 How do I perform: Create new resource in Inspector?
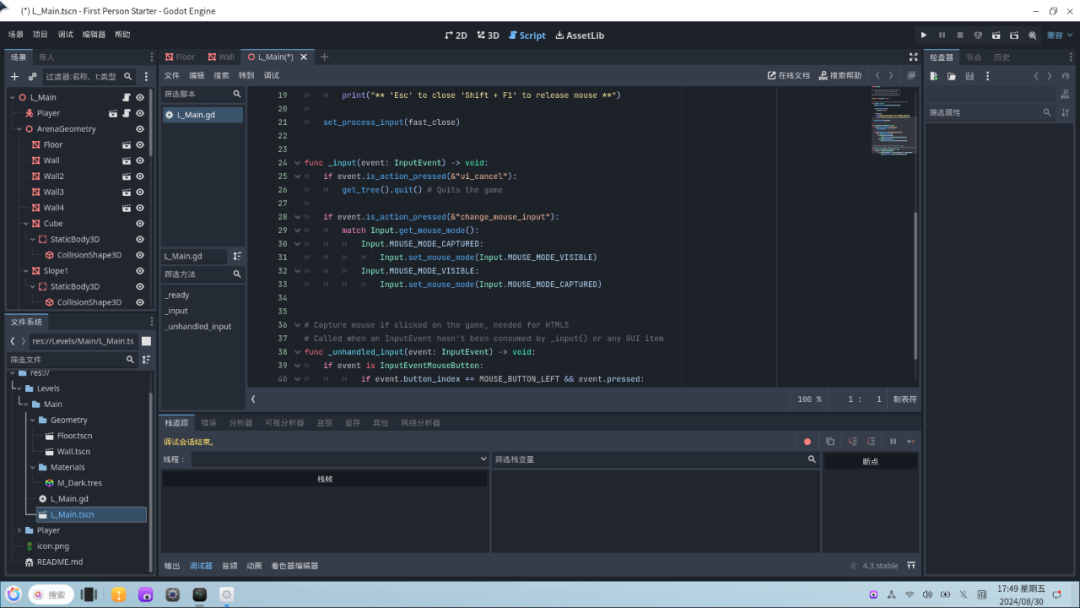coord(934,76)
